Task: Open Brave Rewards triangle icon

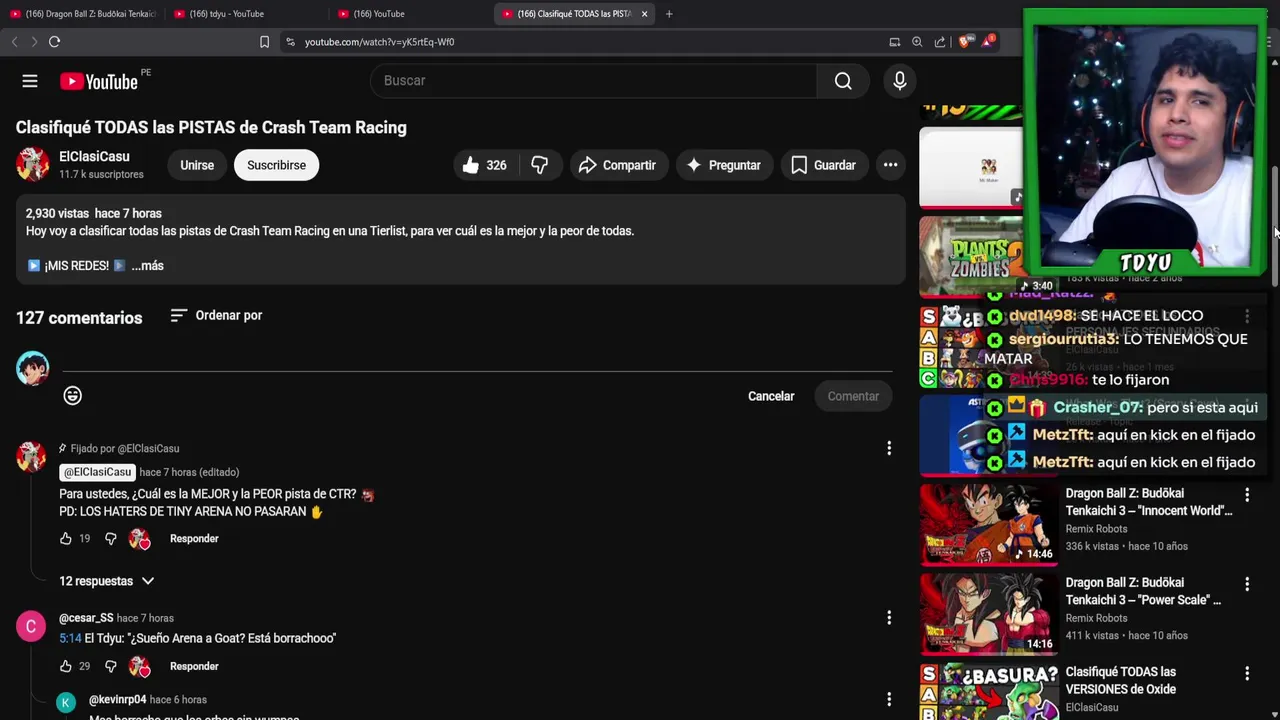Action: pos(988,42)
